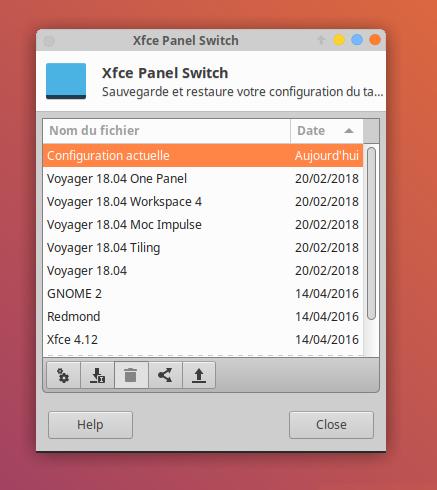Click the list's vertical scrollbar
437x490 pixels.
(x=371, y=233)
